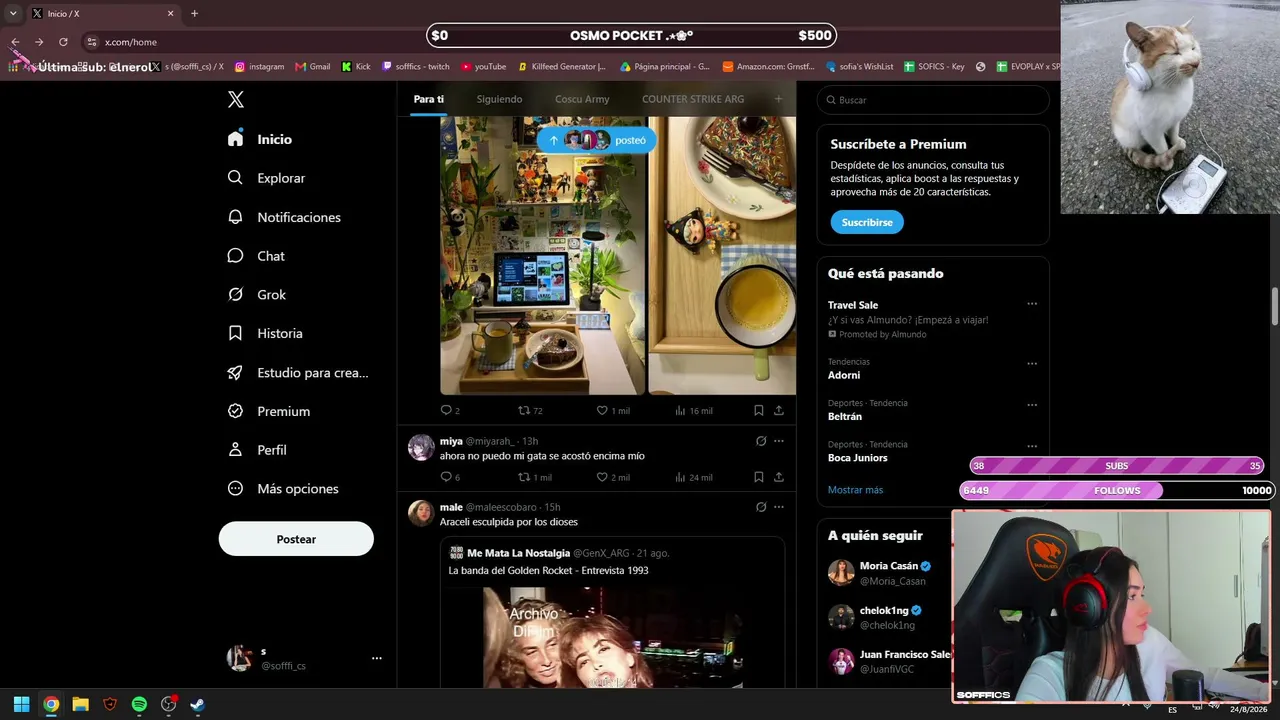Image resolution: width=1280 pixels, height=720 pixels.
Task: Add a new timeline tab with plus
Action: pos(778,99)
